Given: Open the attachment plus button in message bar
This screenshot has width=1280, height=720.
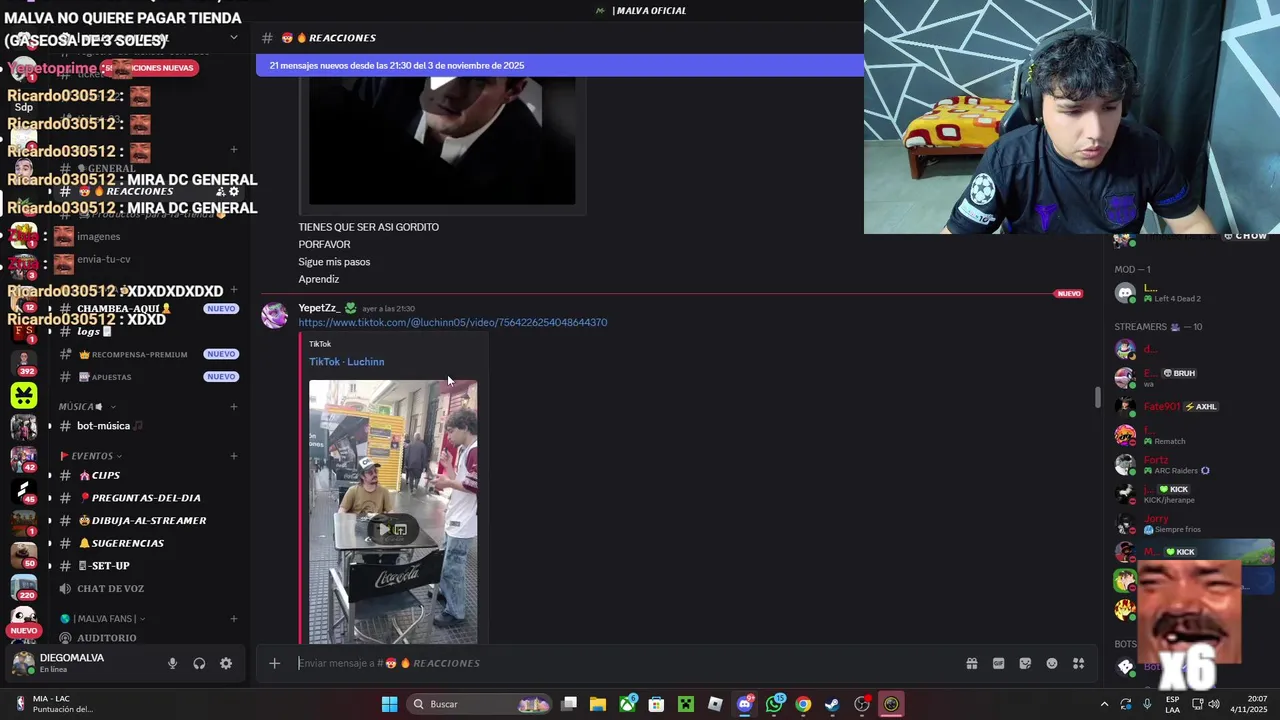Looking at the screenshot, I should (274, 663).
